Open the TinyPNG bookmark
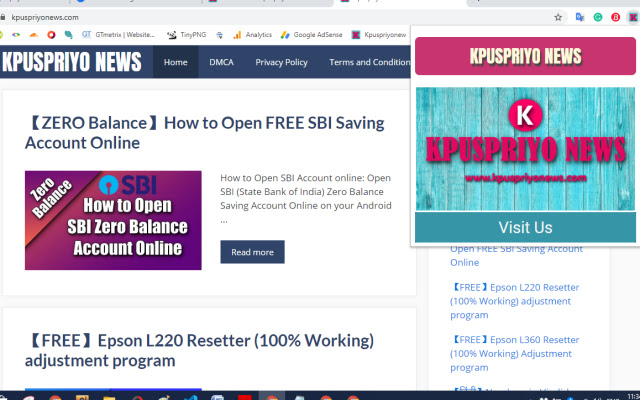Screen dimensions: 640x400 (x=187, y=35)
